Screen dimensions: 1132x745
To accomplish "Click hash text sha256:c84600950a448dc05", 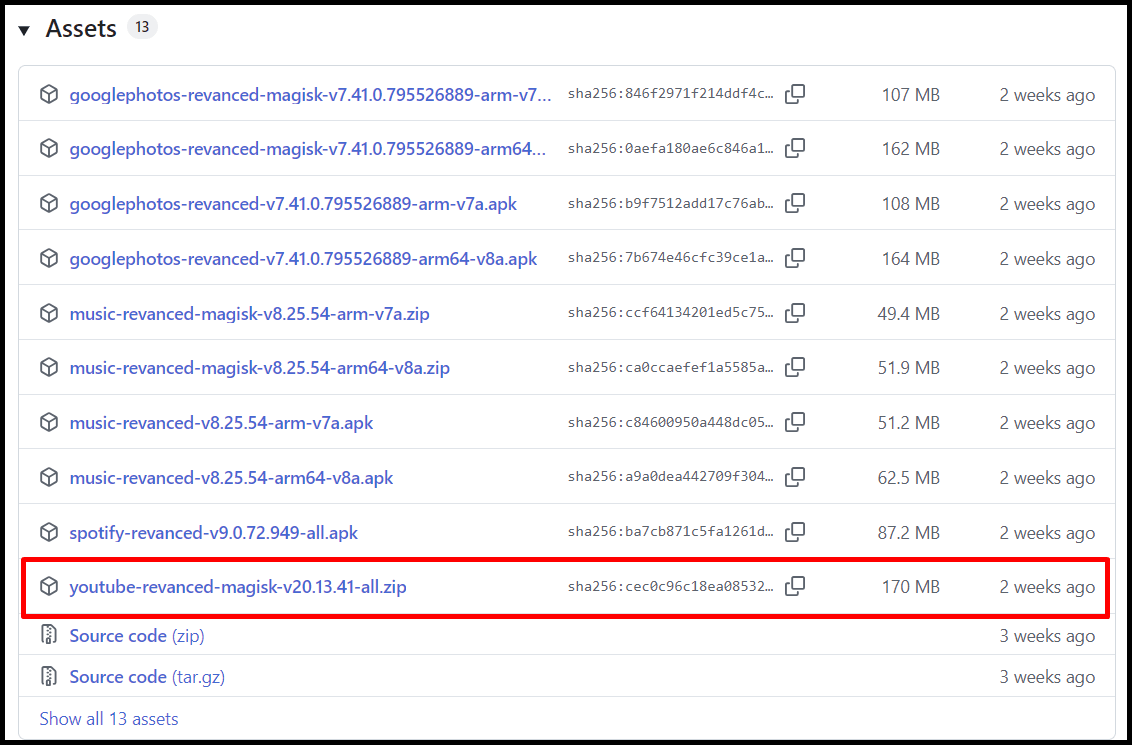I will point(671,422).
